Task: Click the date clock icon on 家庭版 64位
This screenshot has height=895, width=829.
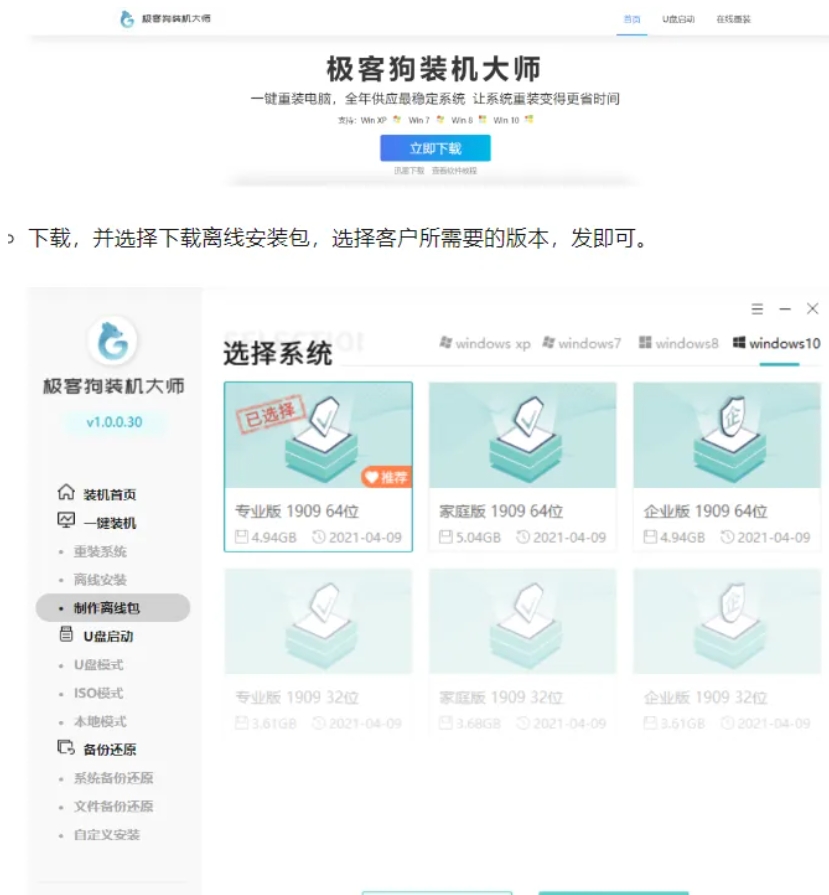Action: click(x=523, y=537)
